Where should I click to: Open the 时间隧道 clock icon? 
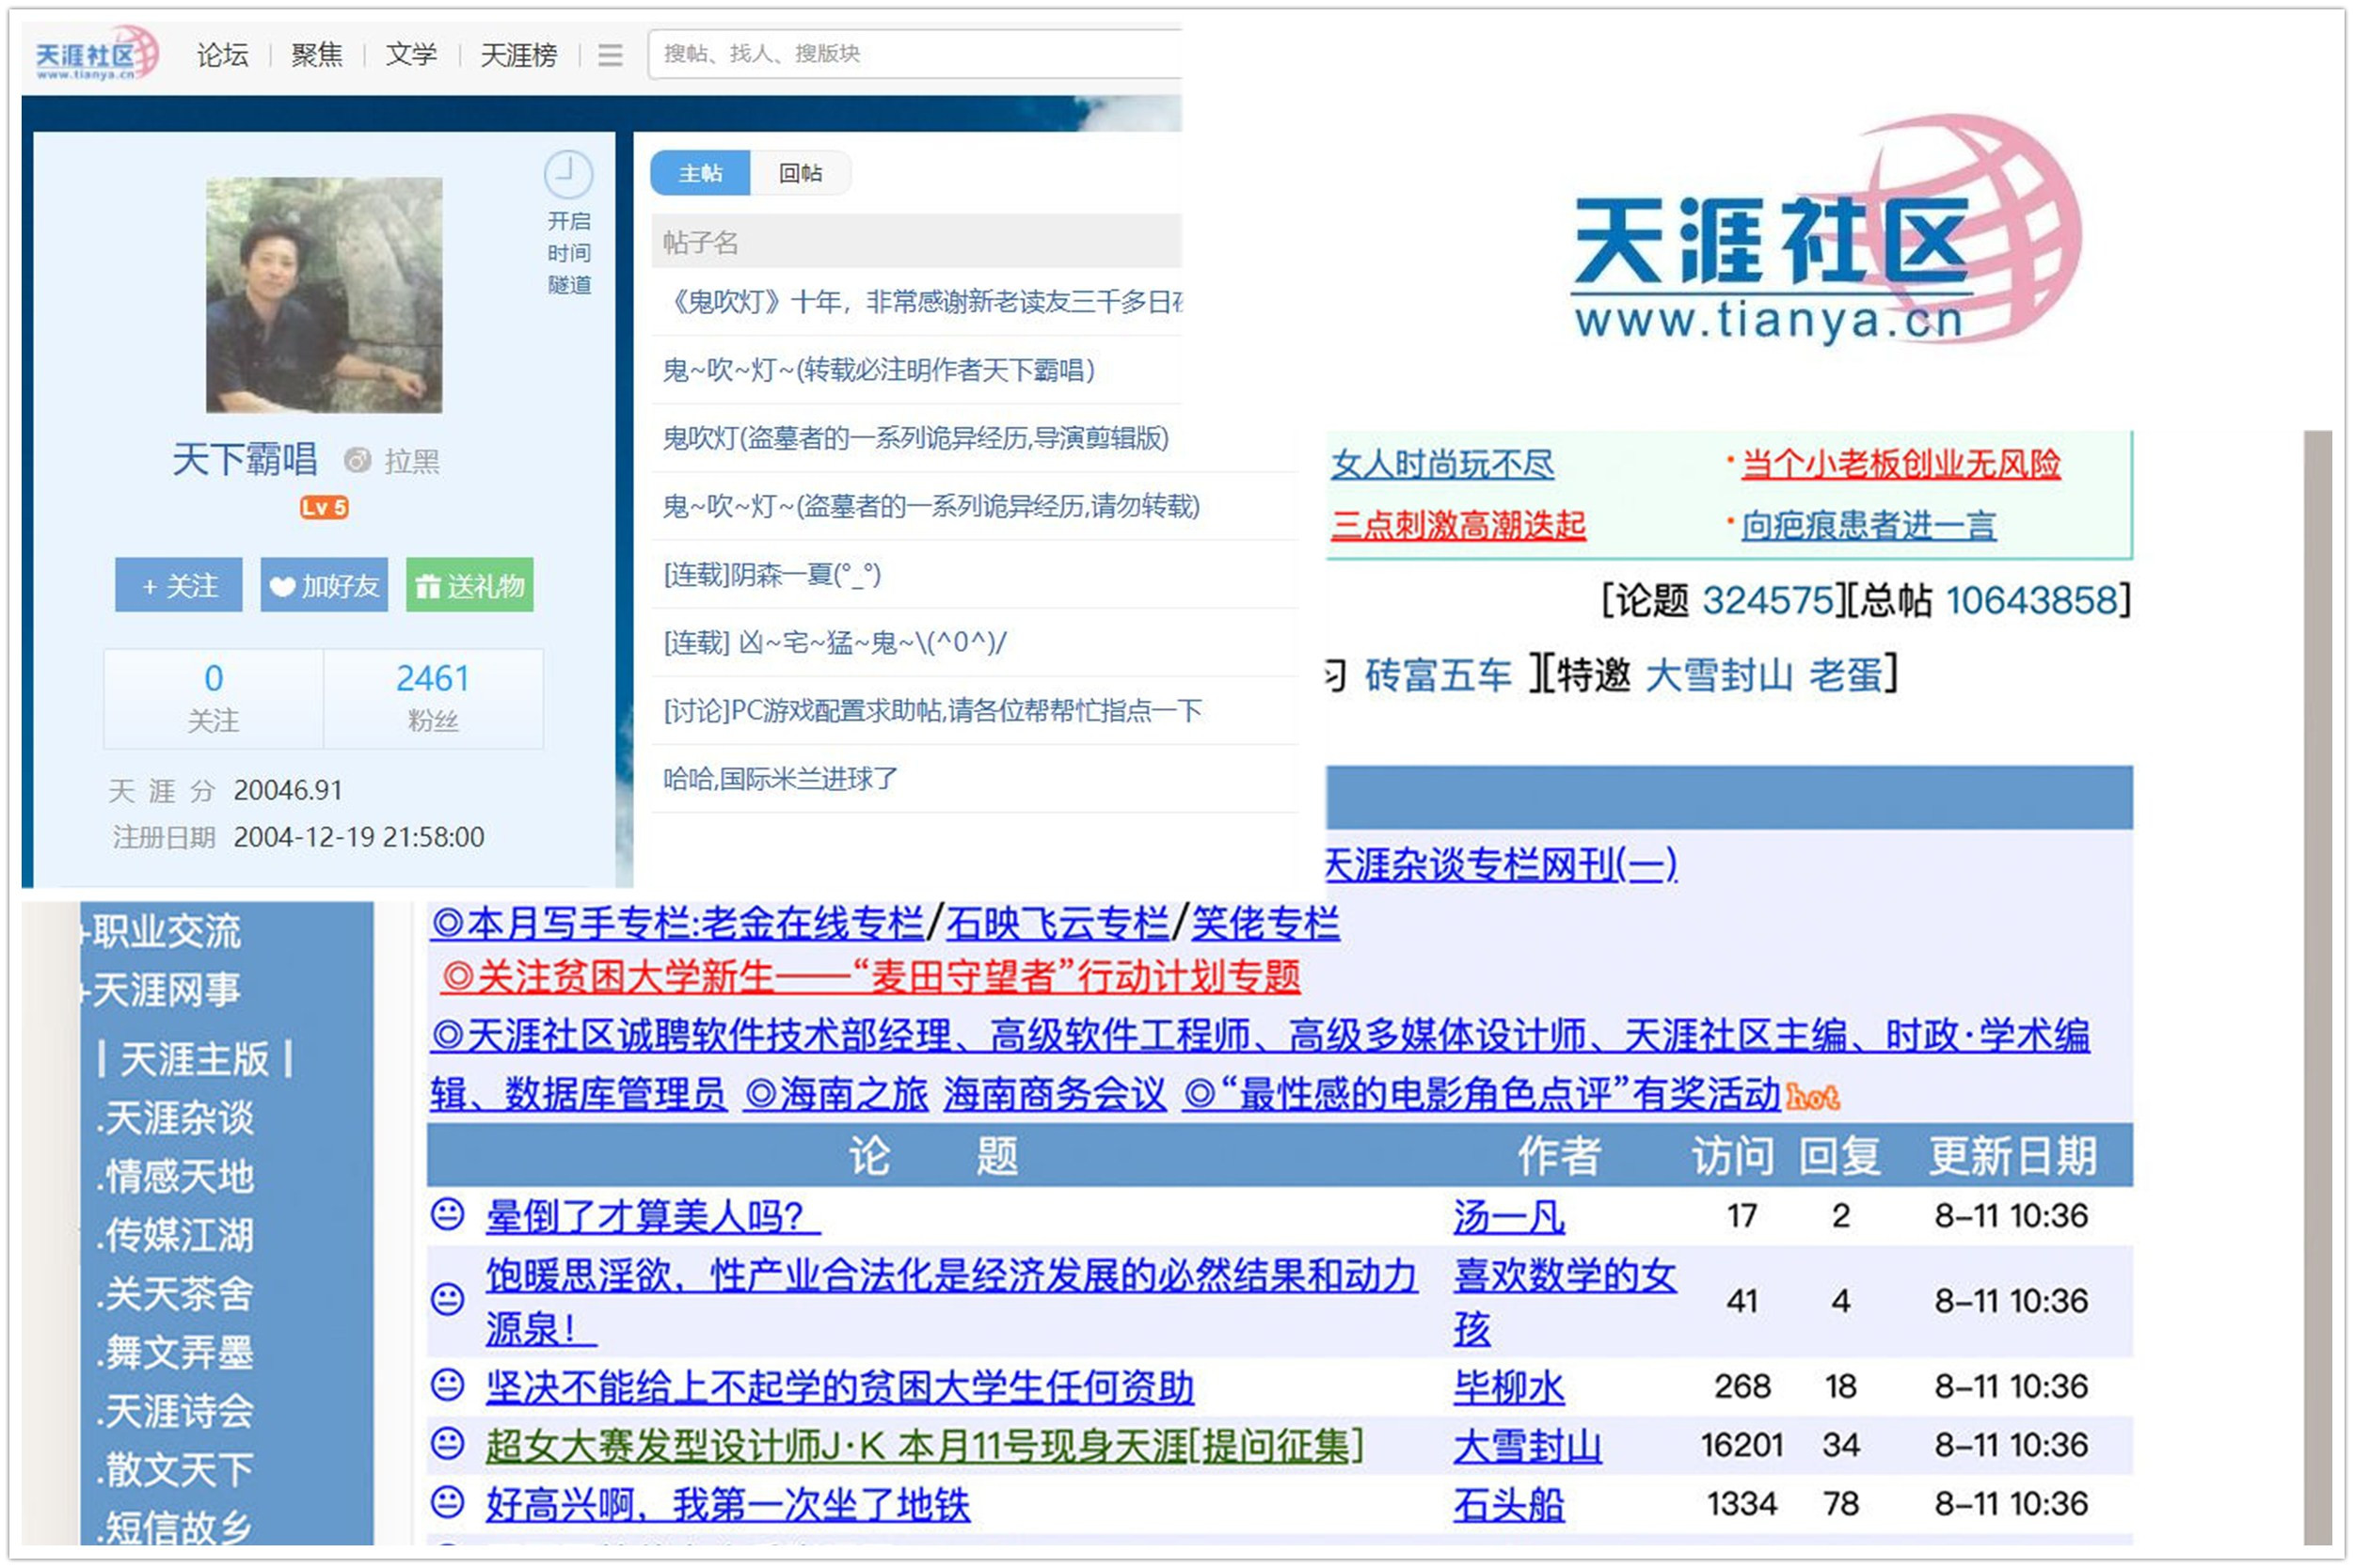tap(568, 174)
